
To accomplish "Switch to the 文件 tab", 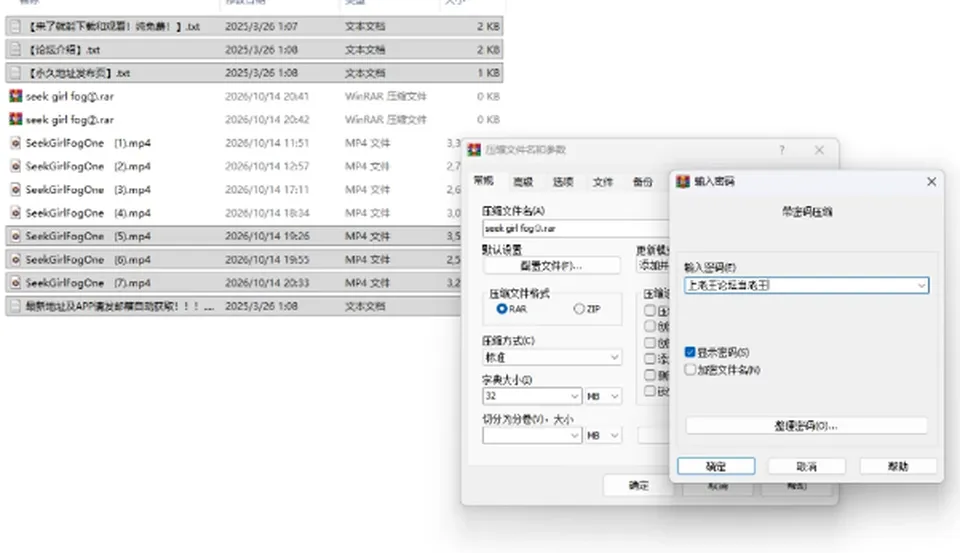I will coord(603,182).
